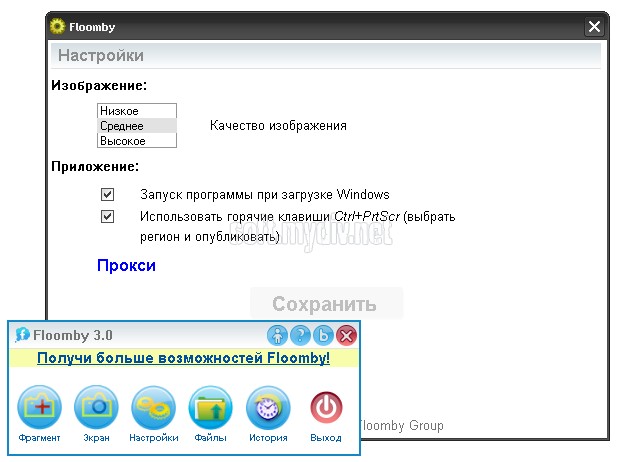Close the Floomby settings window
Viewport: 624px width, 462px height.
tap(595, 27)
